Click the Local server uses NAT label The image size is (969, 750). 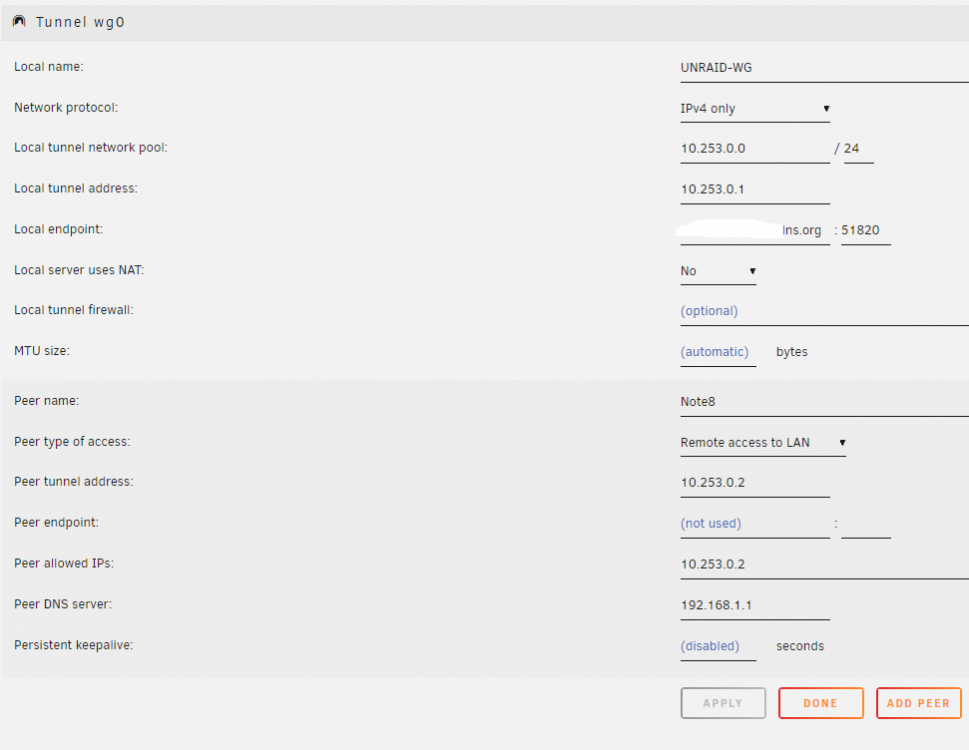click(x=79, y=270)
